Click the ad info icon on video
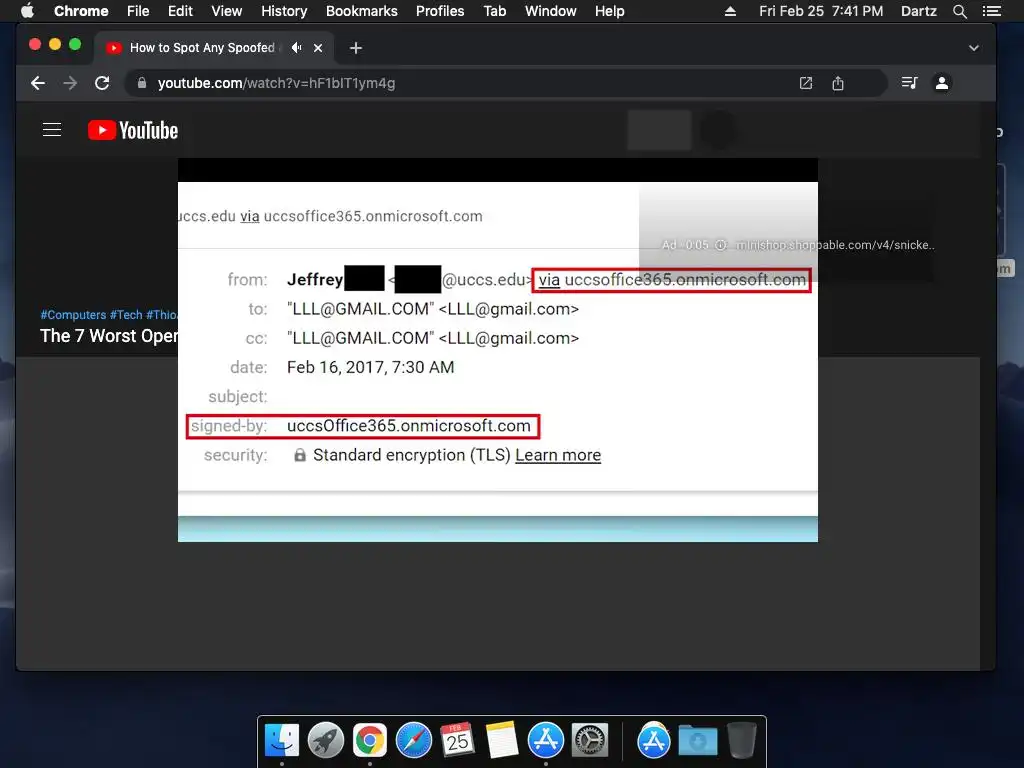 coord(721,245)
